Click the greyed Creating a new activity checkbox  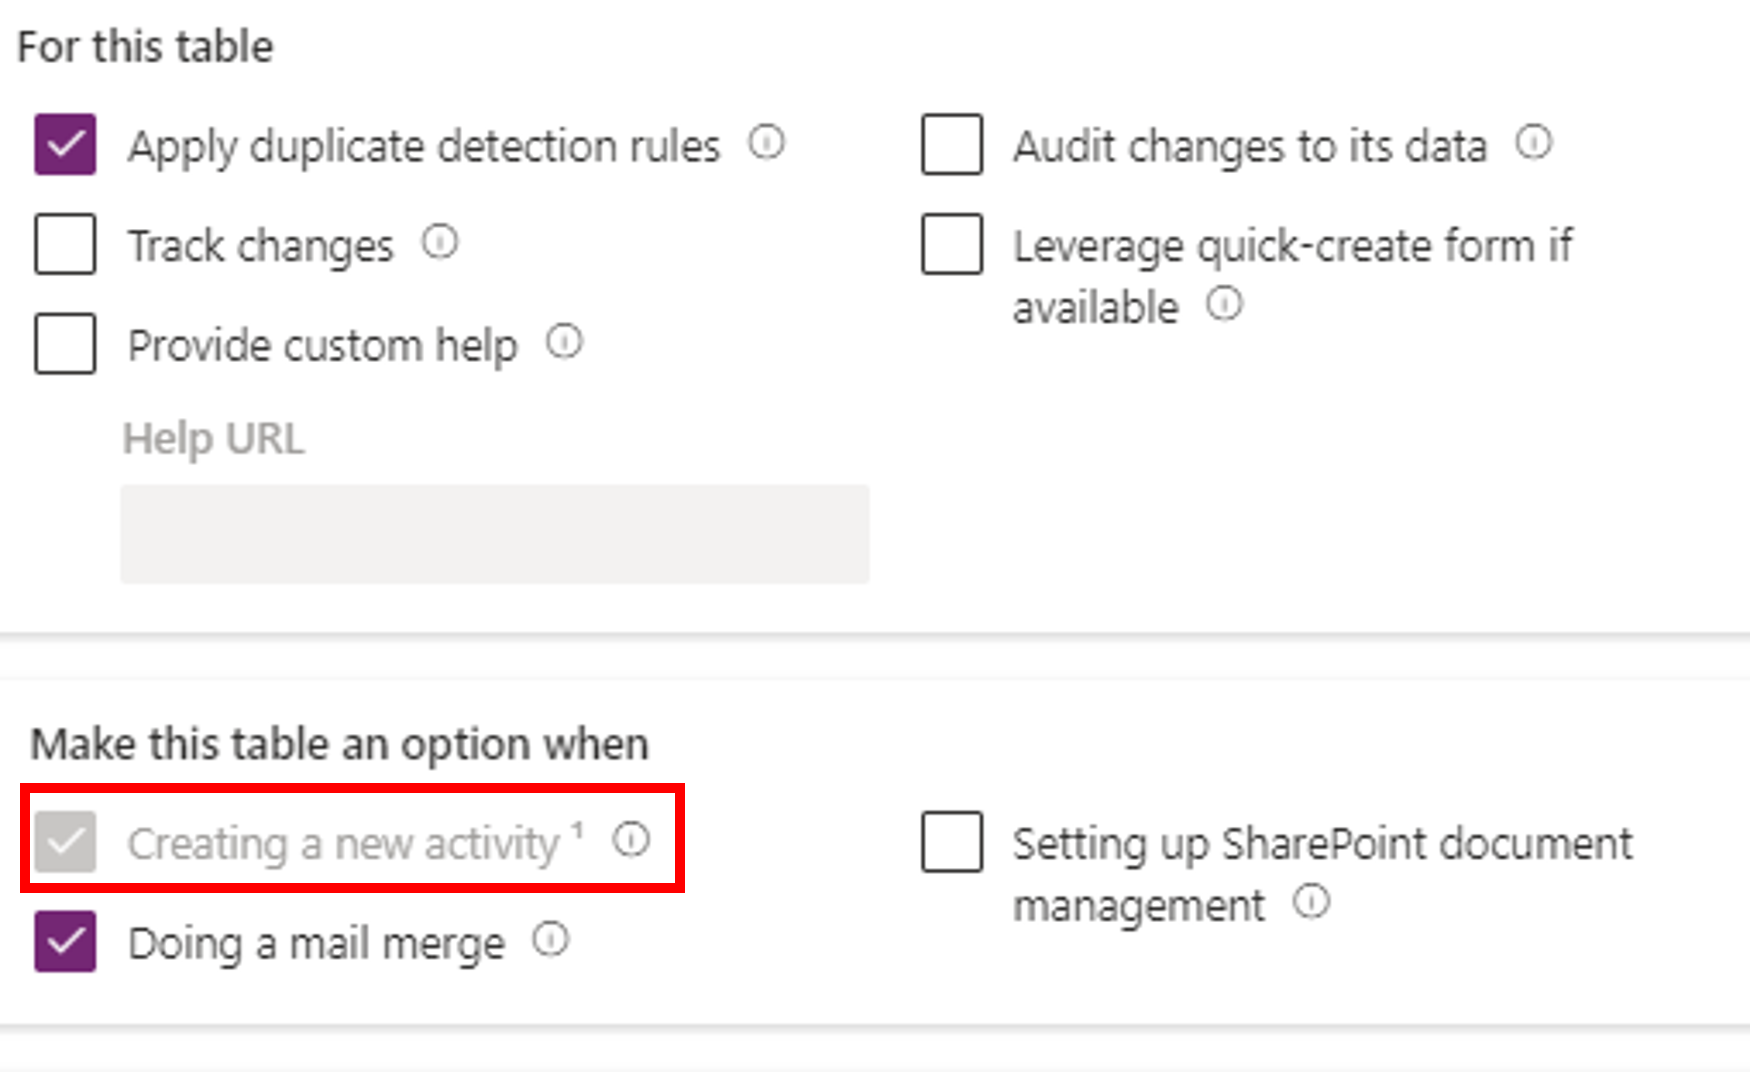point(65,842)
